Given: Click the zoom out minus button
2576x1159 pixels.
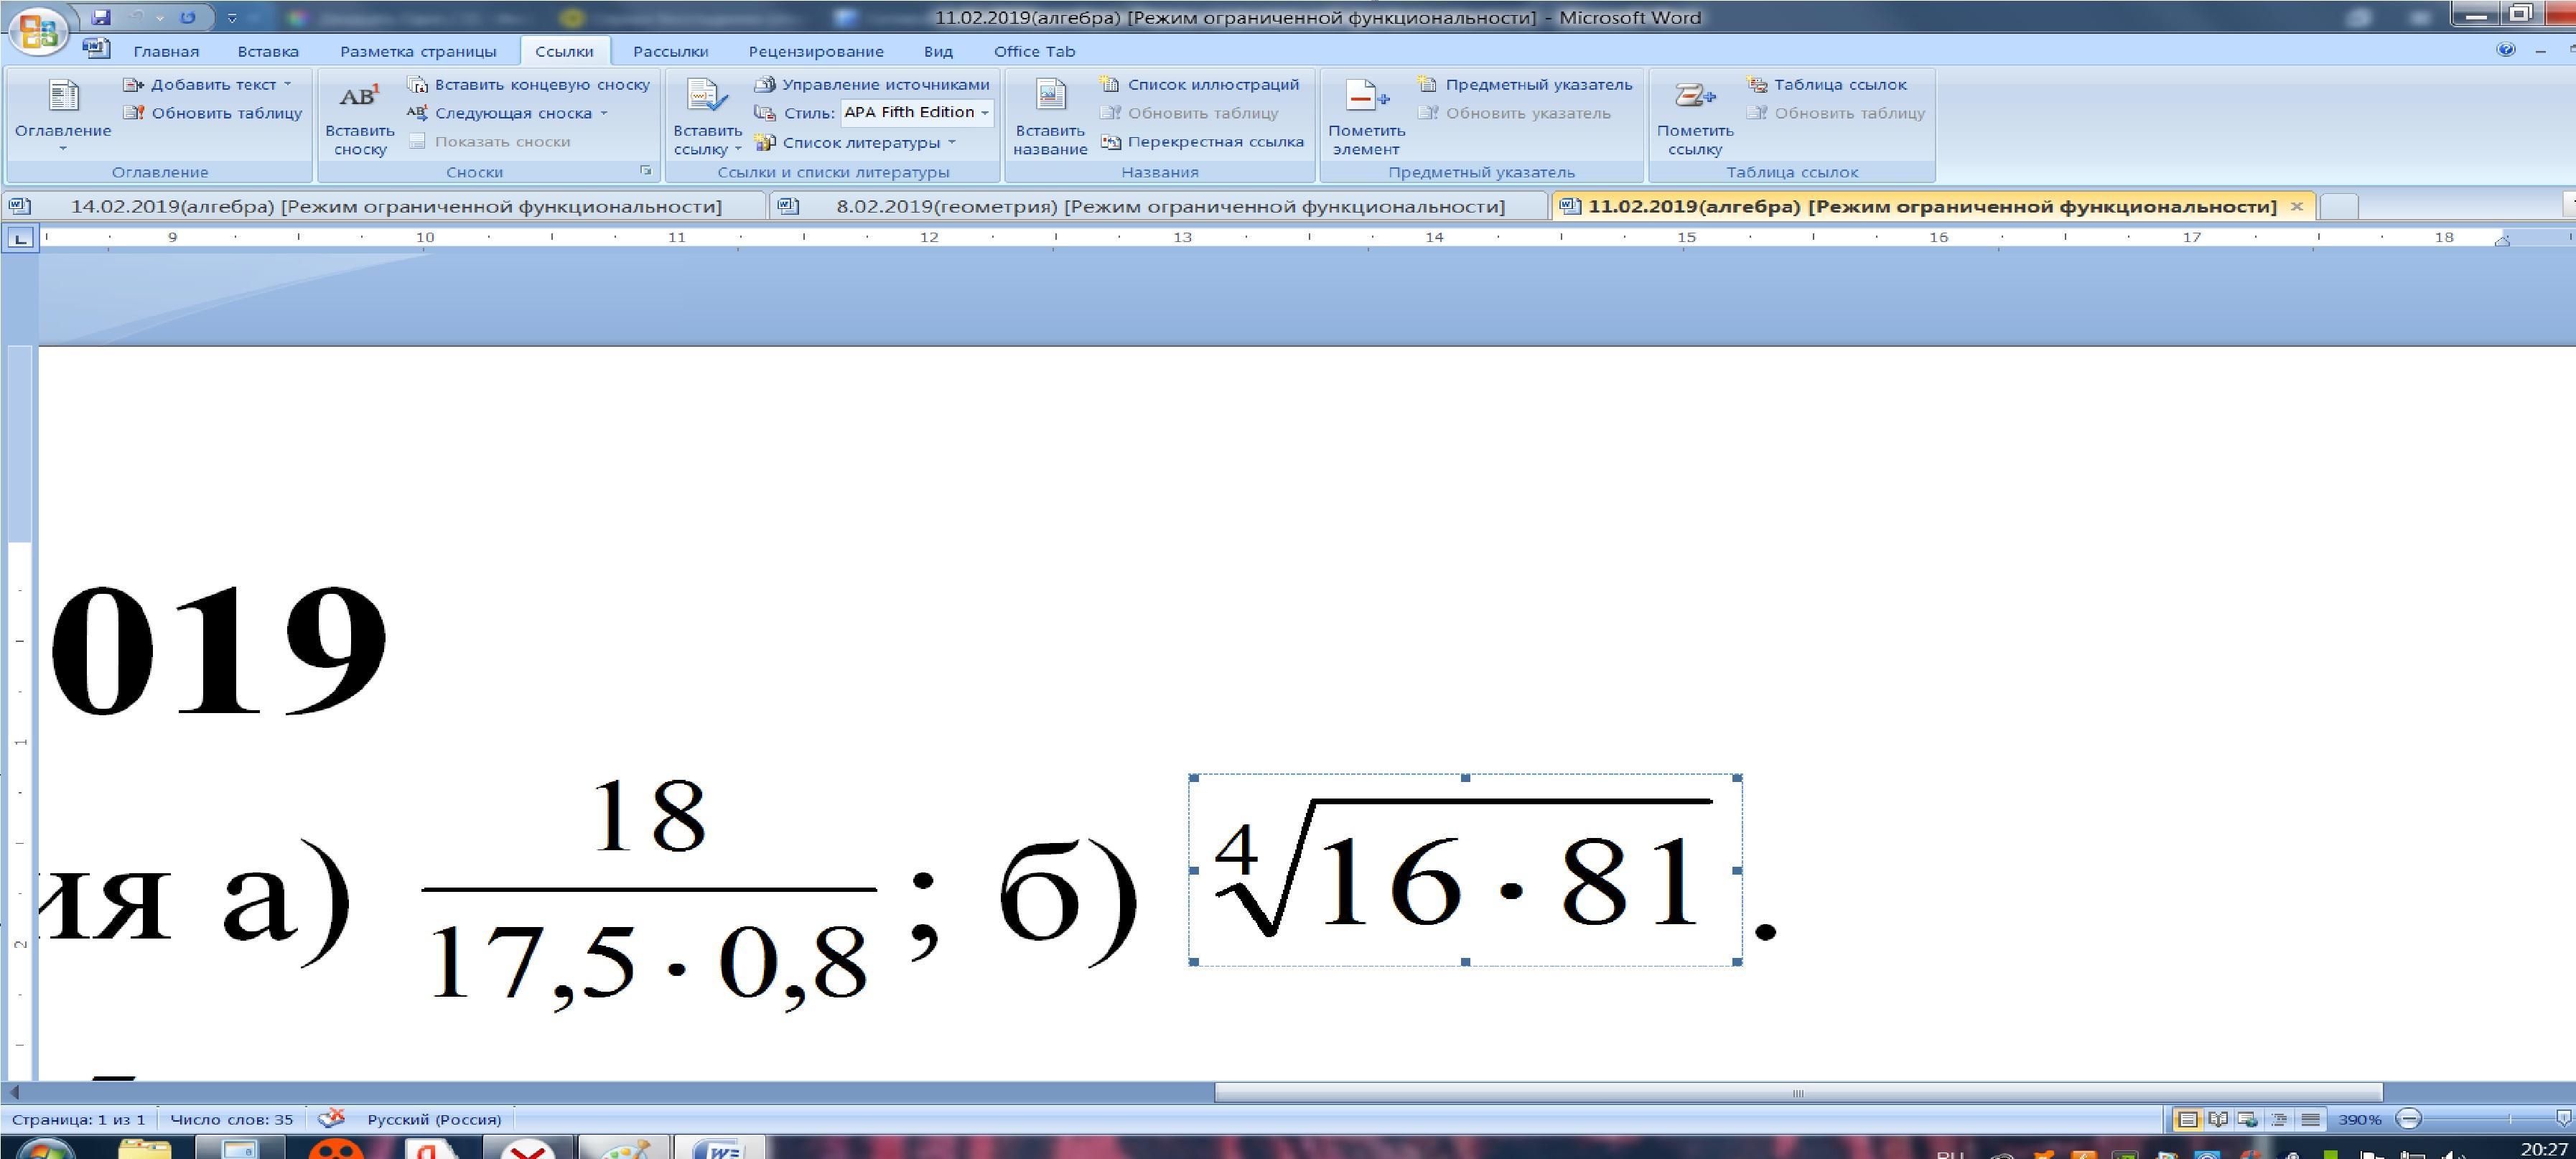Looking at the screenshot, I should (x=2409, y=1119).
